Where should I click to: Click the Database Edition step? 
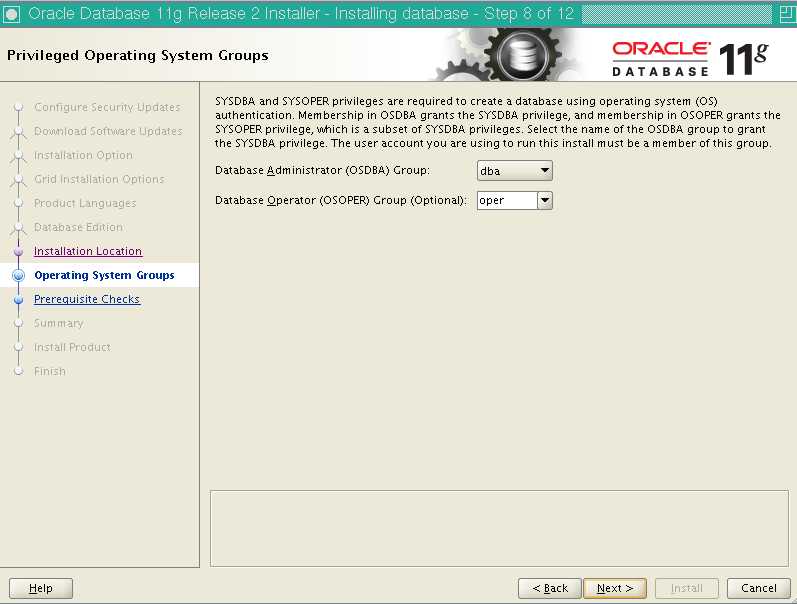point(78,227)
